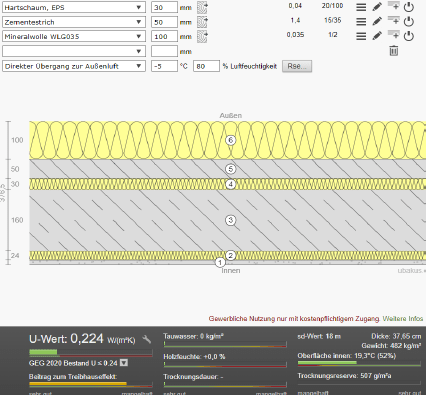This screenshot has height=395, width=426.
Task: Focus the 30 mm thickness field
Action: pos(164,7)
